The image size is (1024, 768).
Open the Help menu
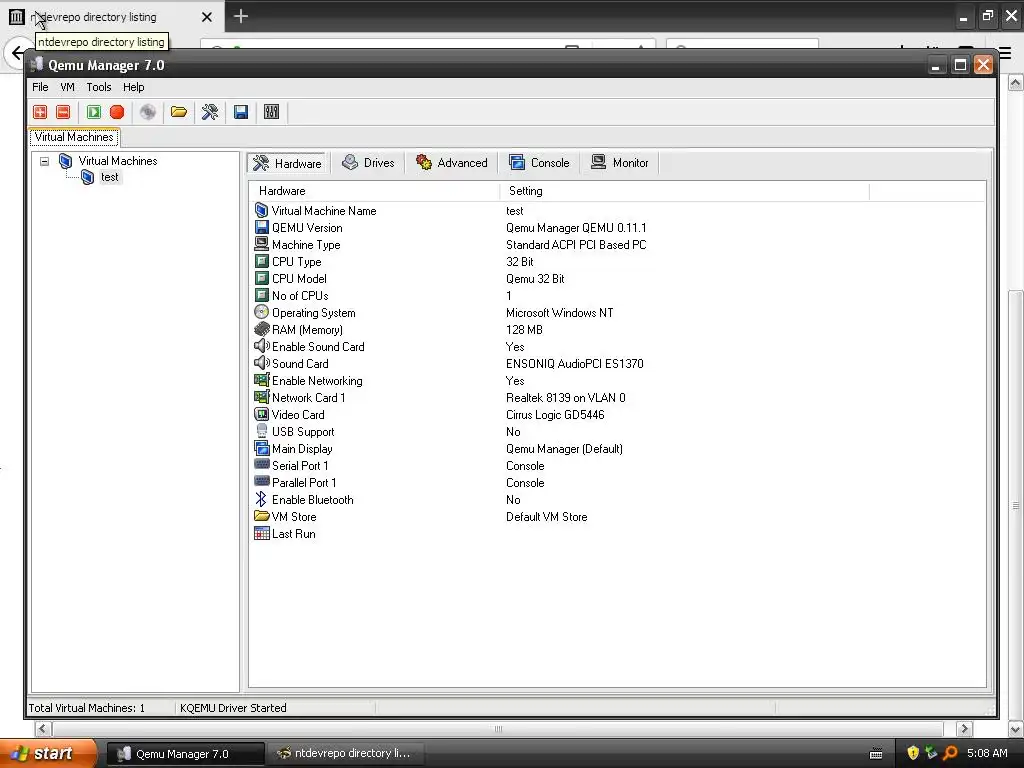pyautogui.click(x=133, y=87)
